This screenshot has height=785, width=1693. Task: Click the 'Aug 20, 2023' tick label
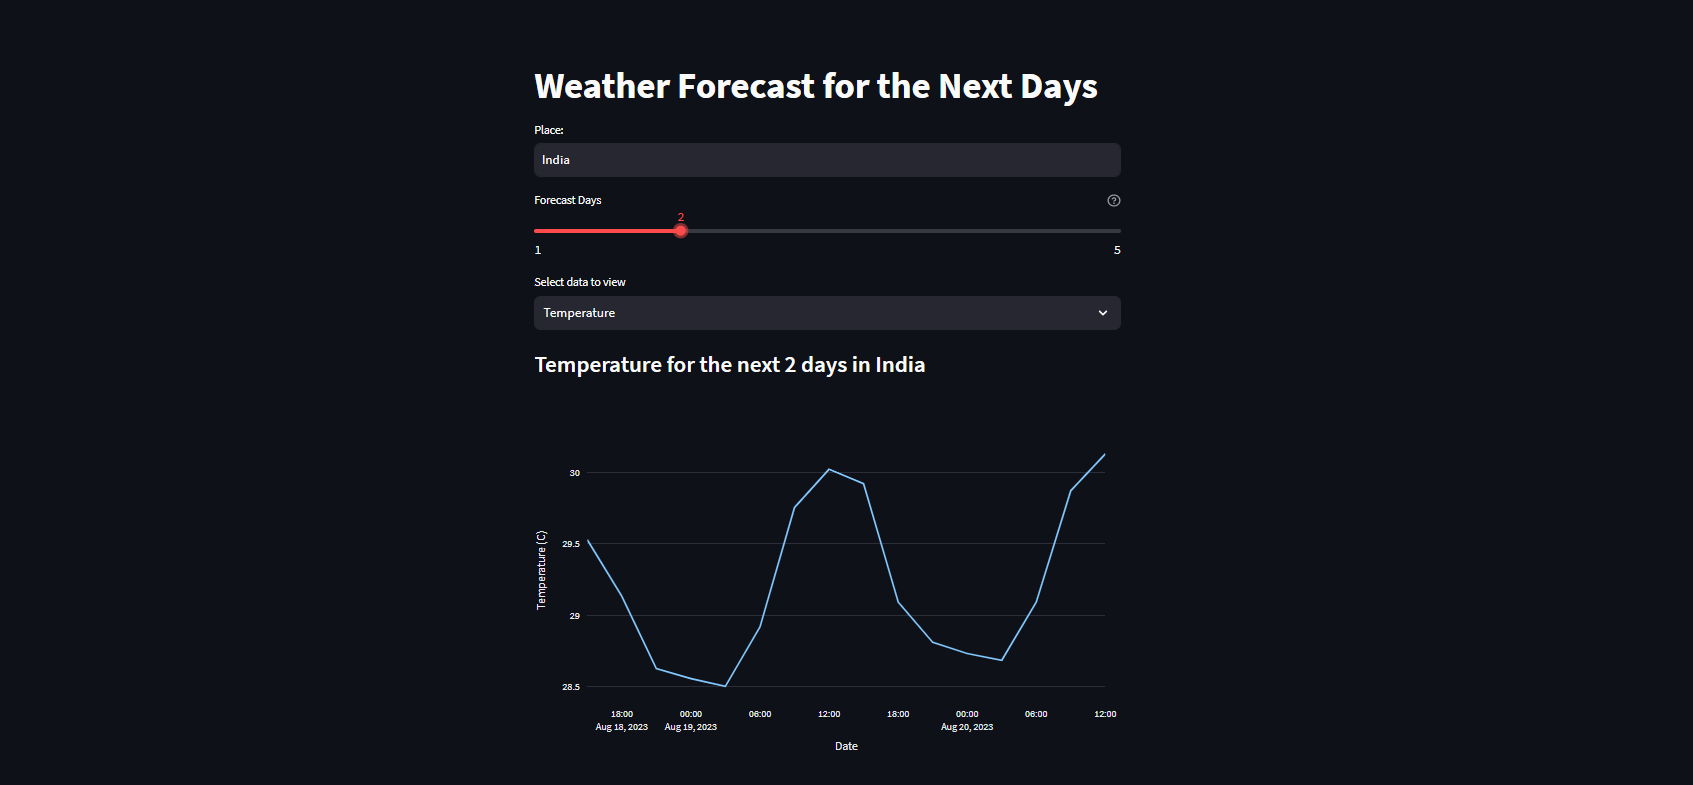(x=966, y=726)
